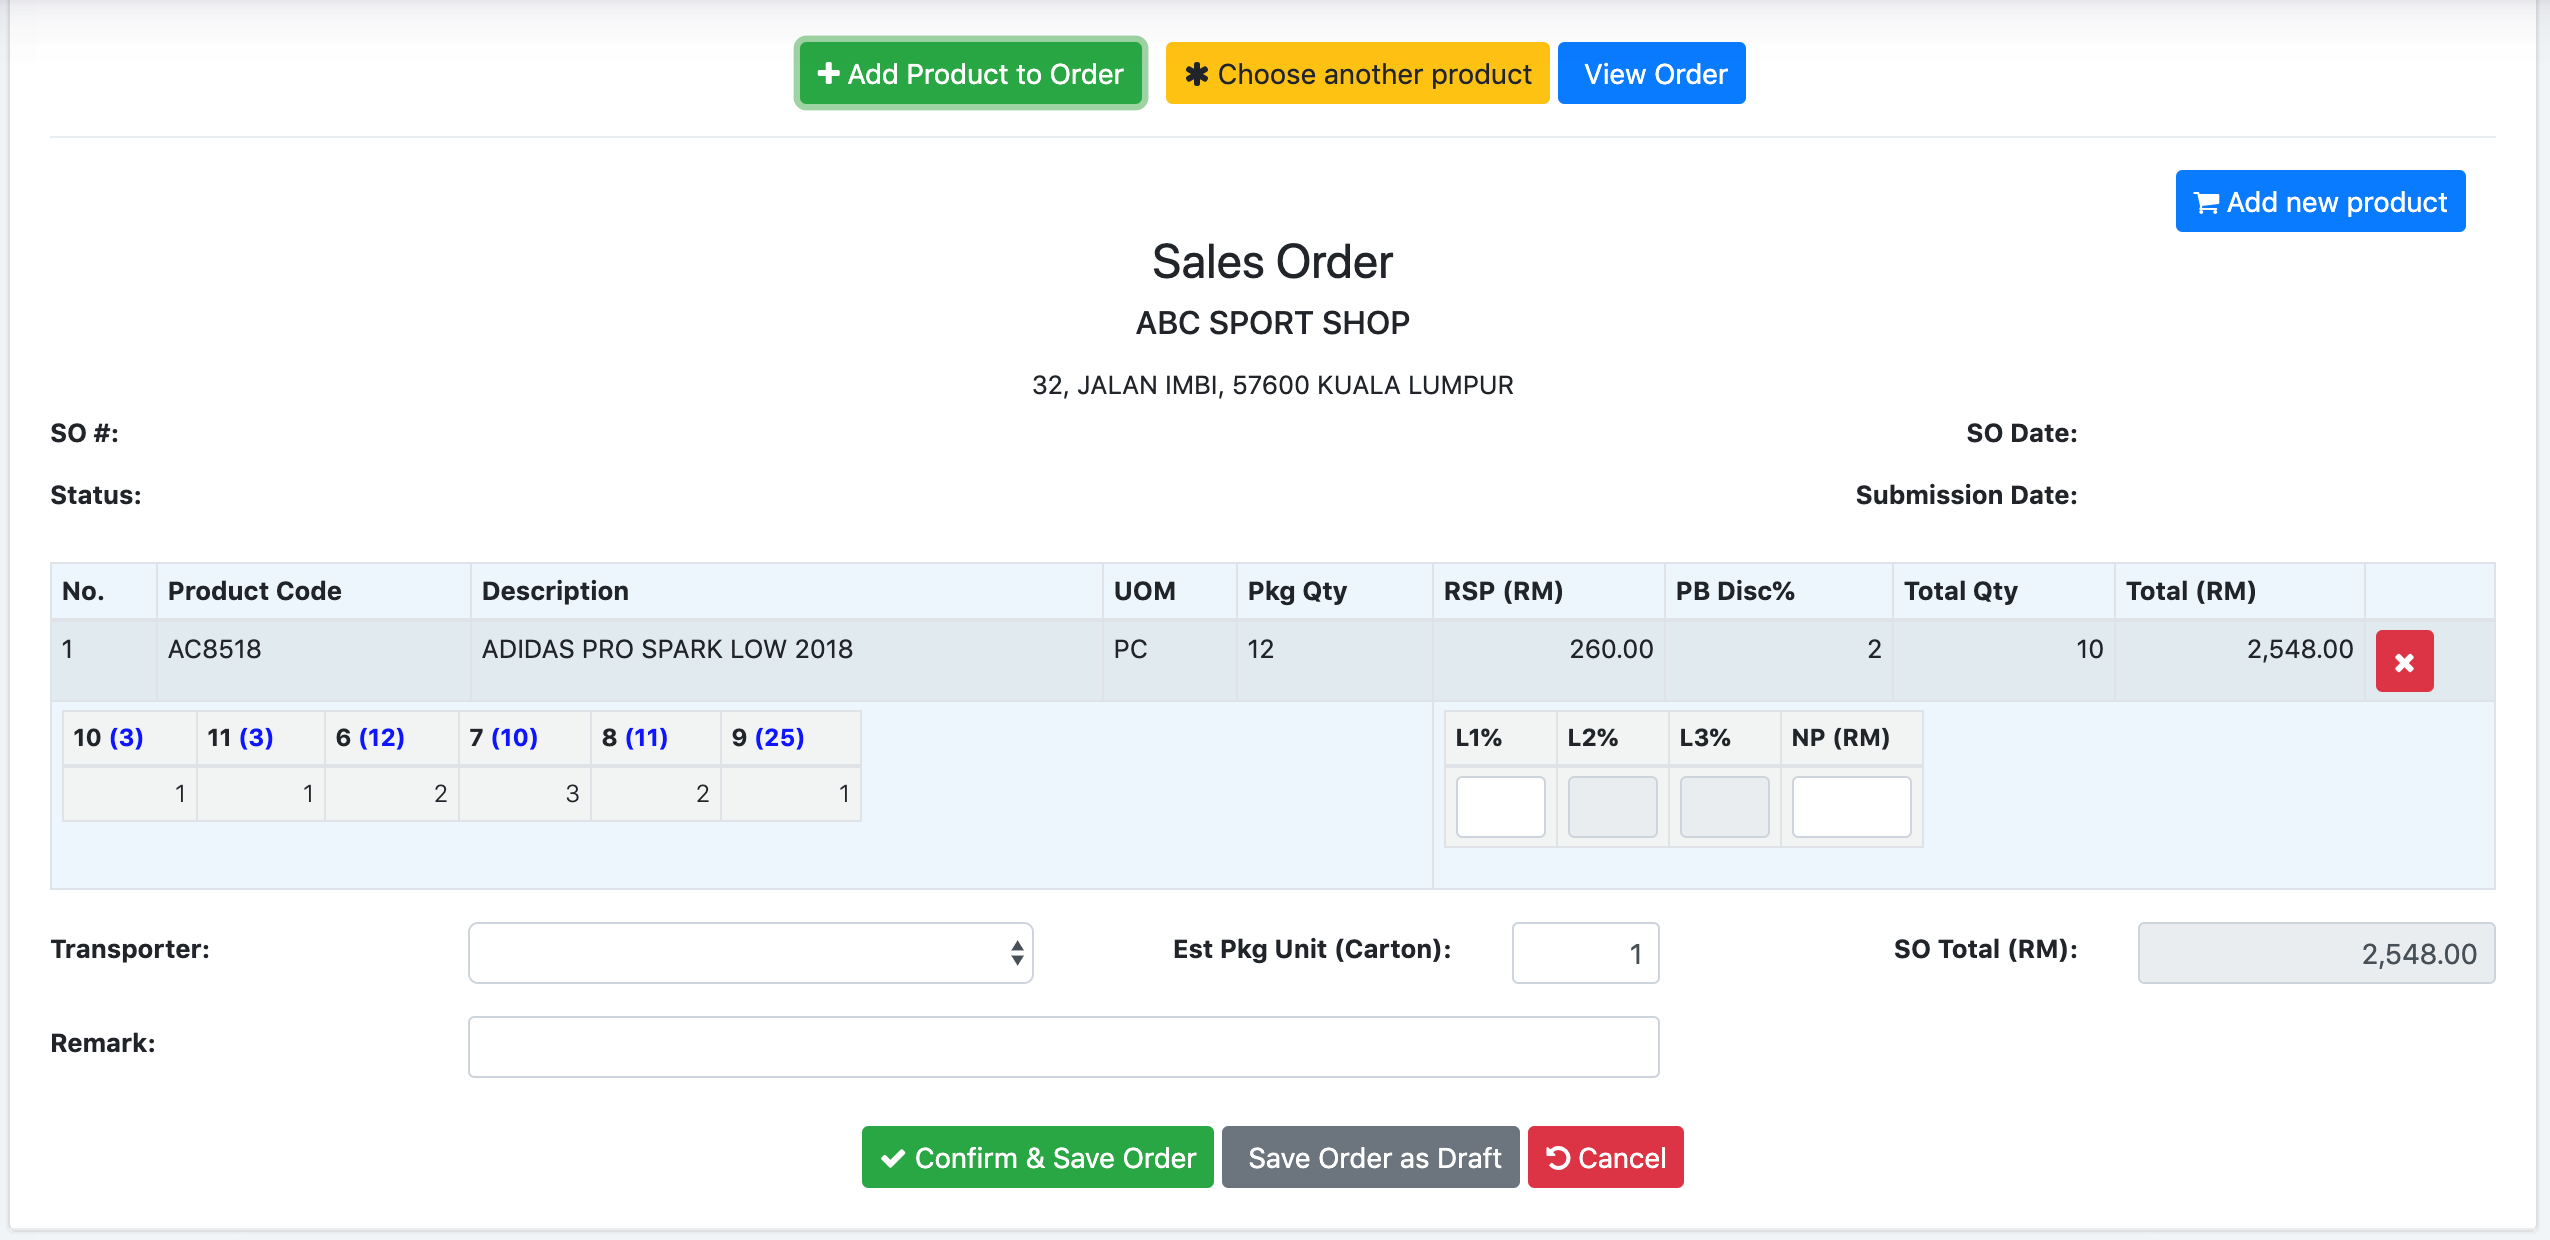
Task: Open the Transporter dropdown
Action: (x=750, y=953)
